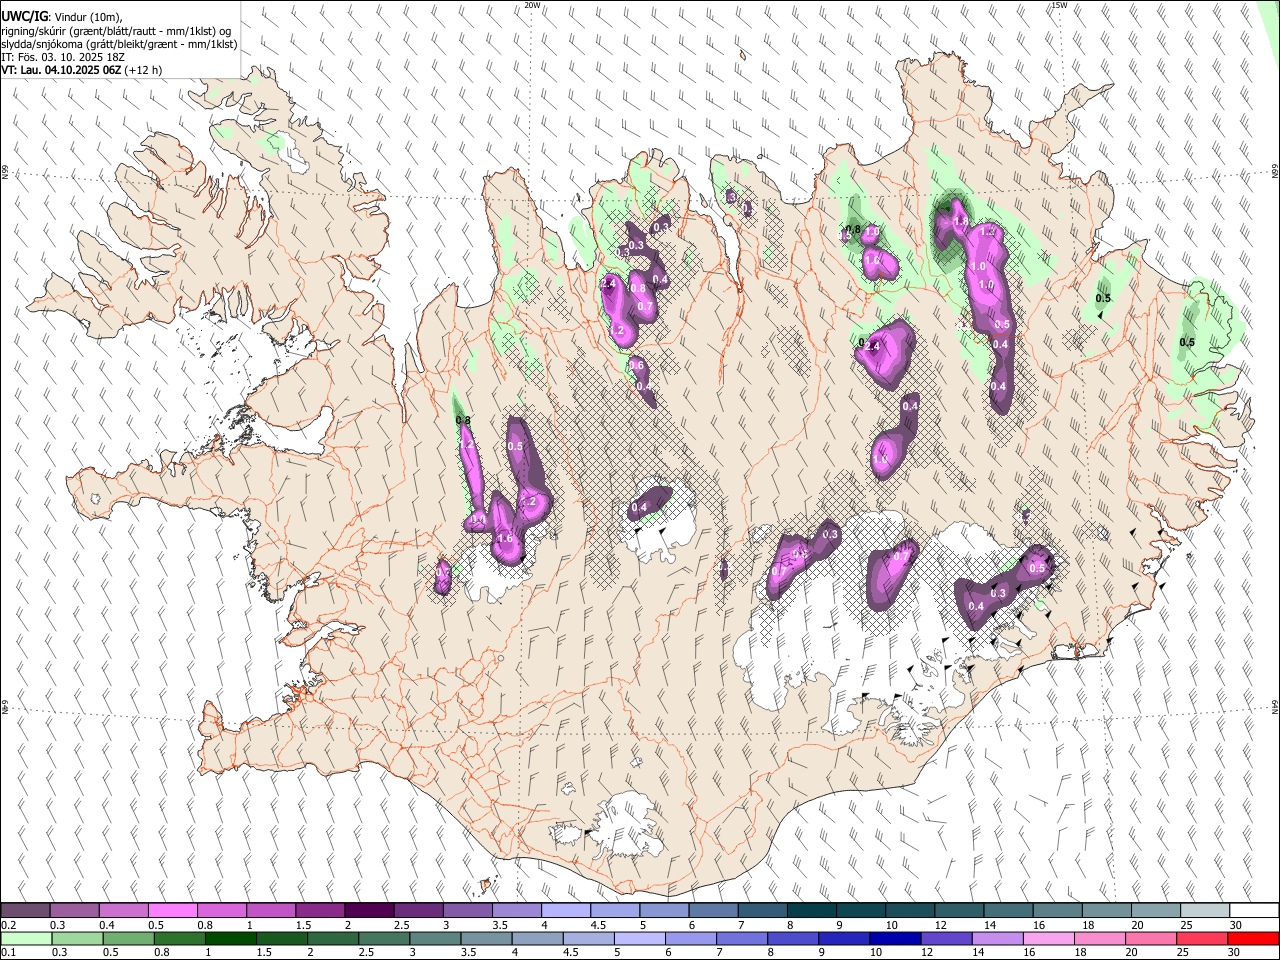The height and width of the screenshot is (960, 1280).
Task: Click the bright red swatch after 30
Action: pyautogui.click(x=1252, y=938)
